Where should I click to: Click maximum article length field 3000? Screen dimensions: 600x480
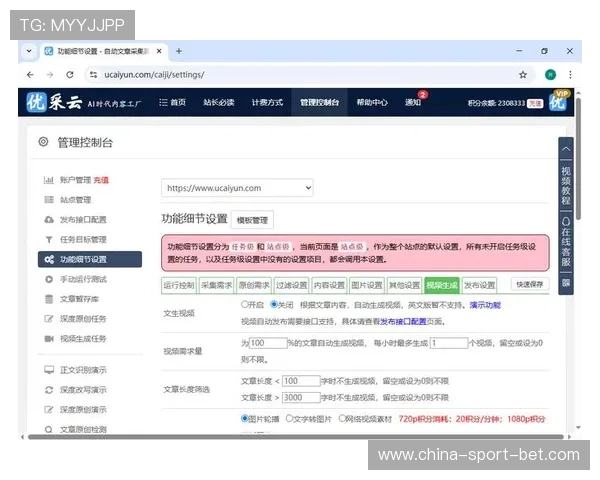pyautogui.click(x=301, y=397)
